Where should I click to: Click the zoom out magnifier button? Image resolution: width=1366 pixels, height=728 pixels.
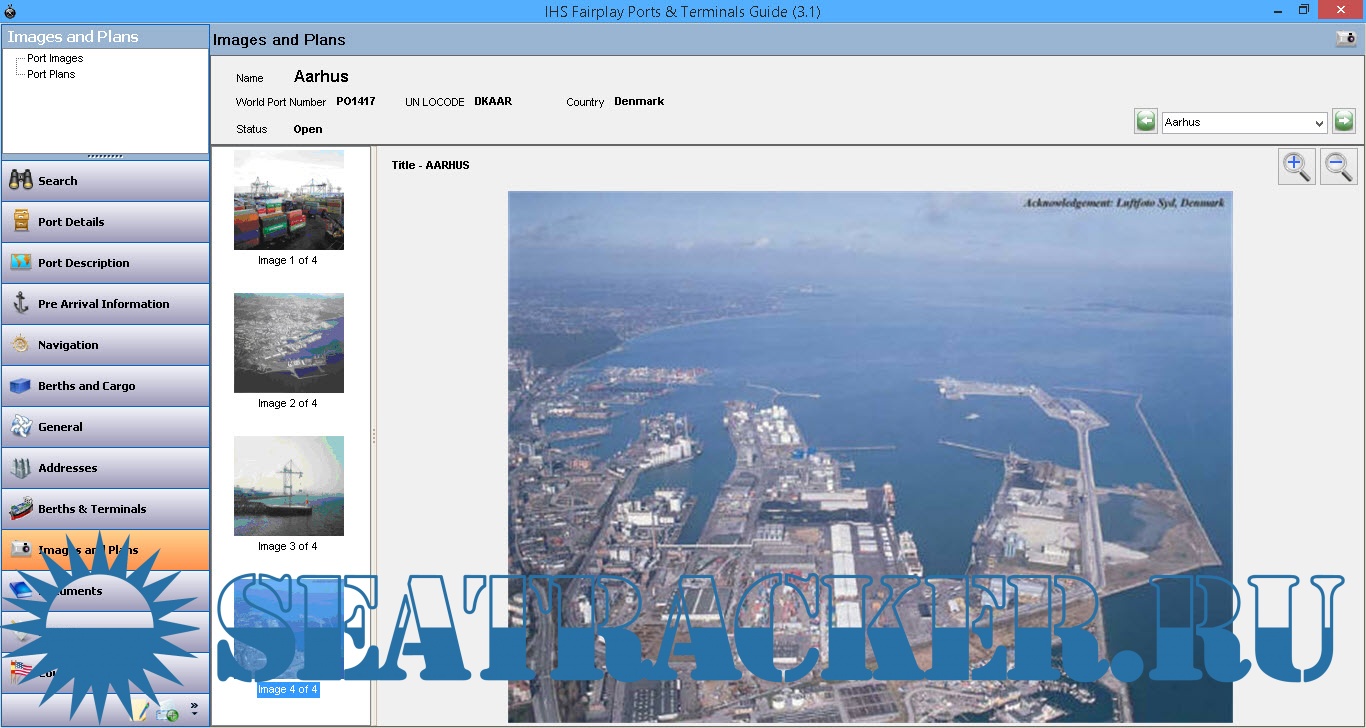click(1339, 166)
